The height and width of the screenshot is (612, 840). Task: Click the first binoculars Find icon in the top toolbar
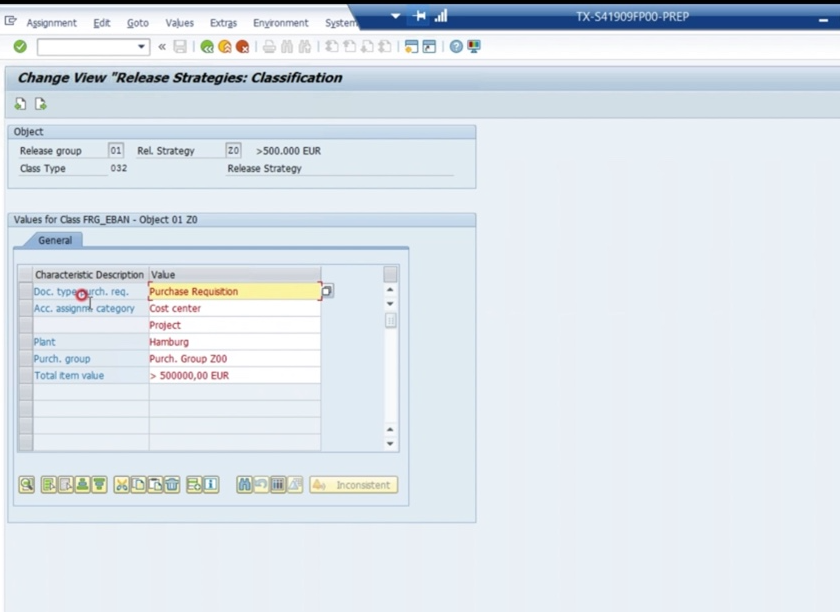(287, 47)
